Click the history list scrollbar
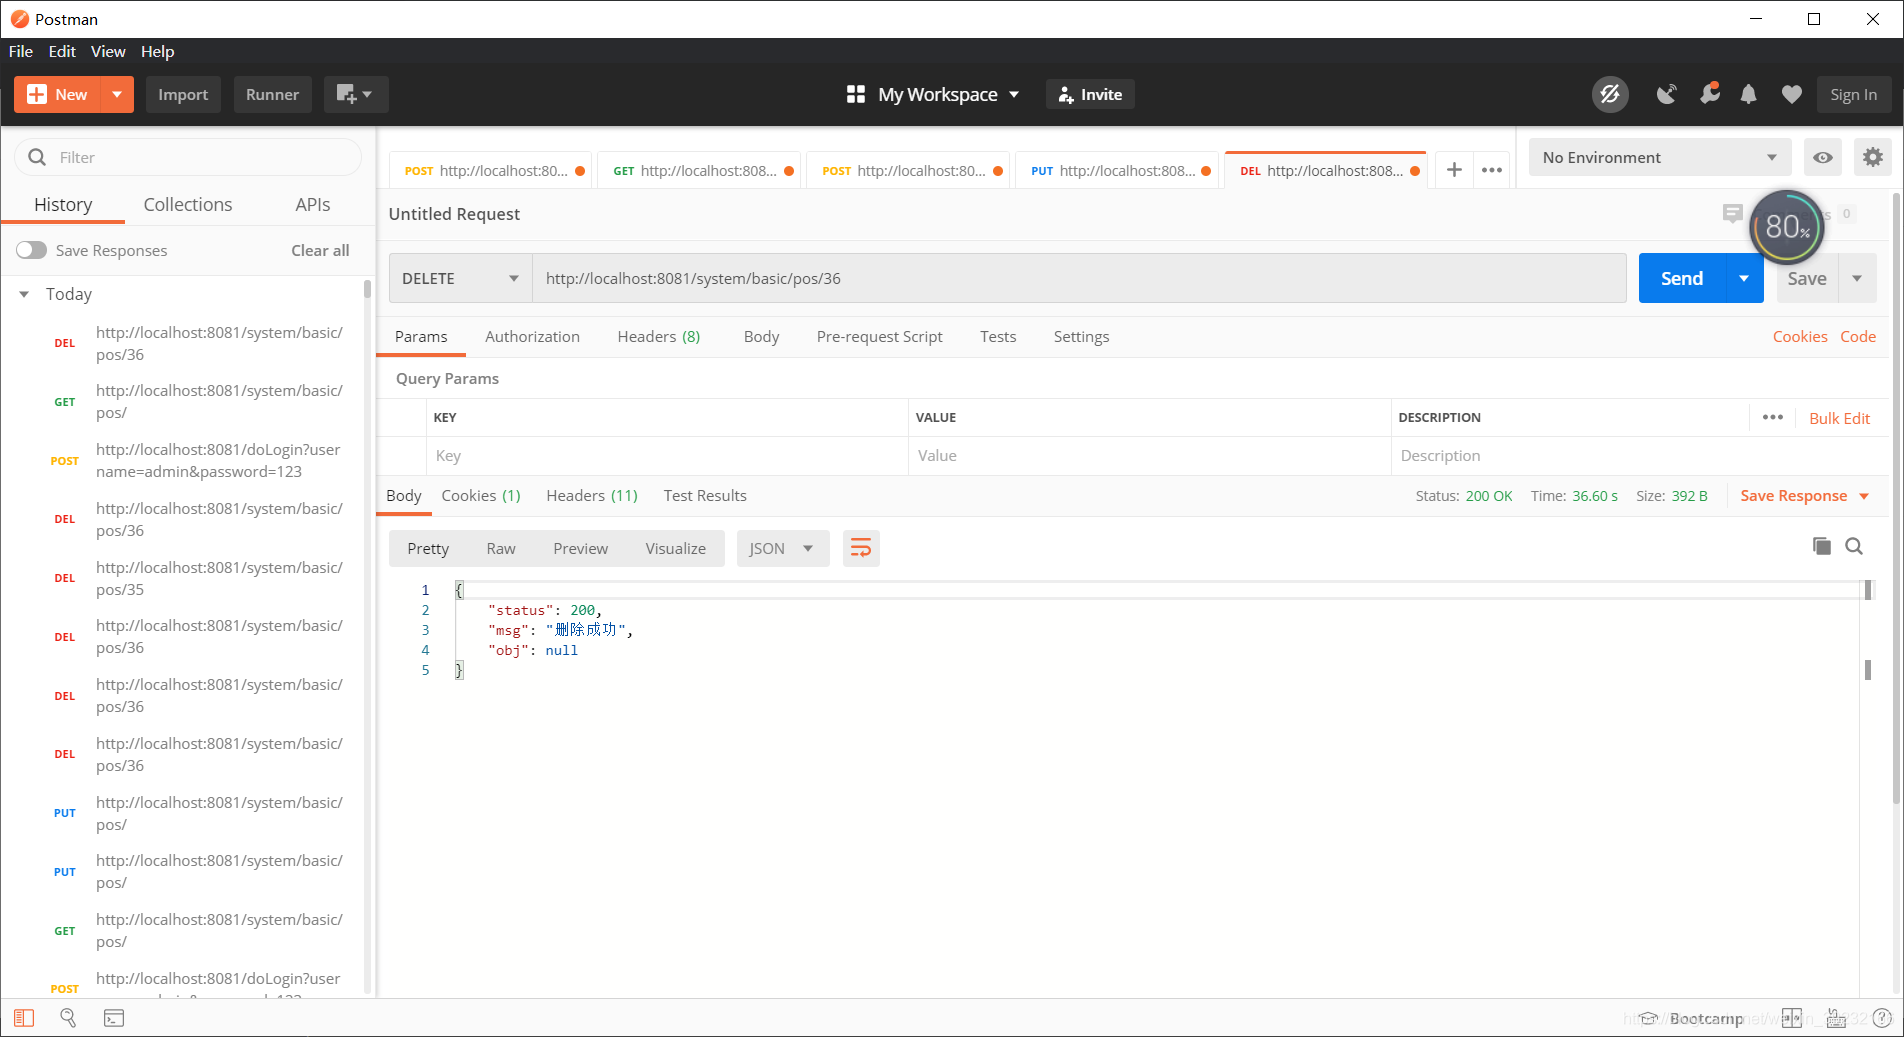Screen dimensions: 1904x1037 367,290
